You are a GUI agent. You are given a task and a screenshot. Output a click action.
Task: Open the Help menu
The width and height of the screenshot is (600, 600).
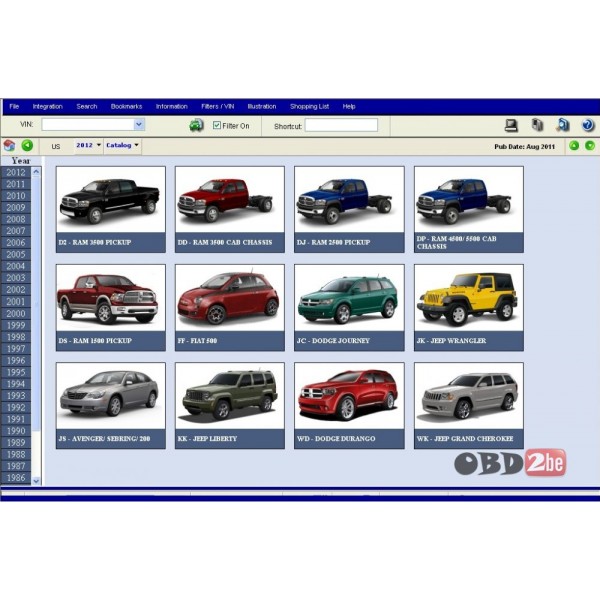[x=349, y=106]
